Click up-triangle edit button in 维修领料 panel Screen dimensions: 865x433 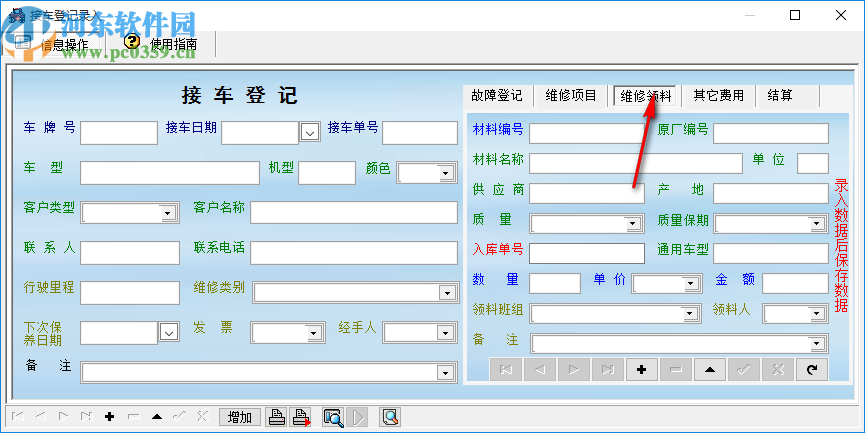point(710,370)
